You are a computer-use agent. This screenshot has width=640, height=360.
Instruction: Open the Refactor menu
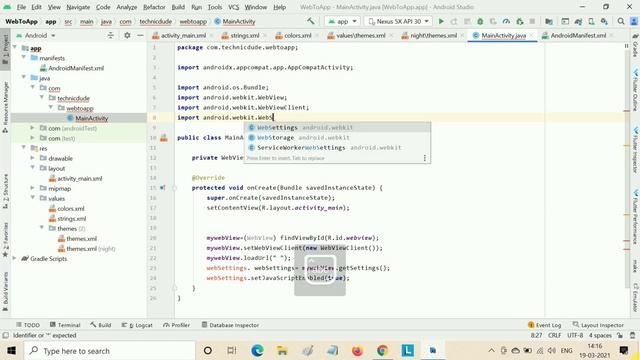coord(154,7)
